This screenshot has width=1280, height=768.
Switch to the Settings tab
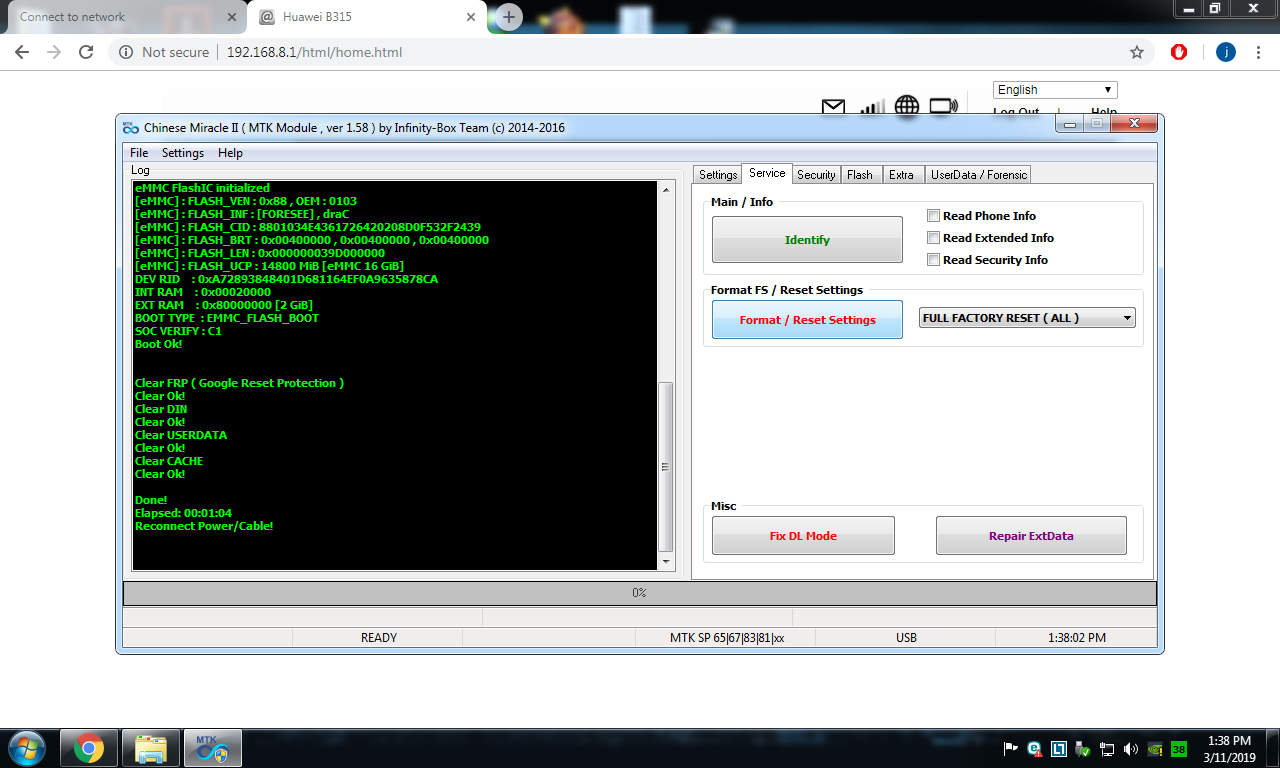717,175
